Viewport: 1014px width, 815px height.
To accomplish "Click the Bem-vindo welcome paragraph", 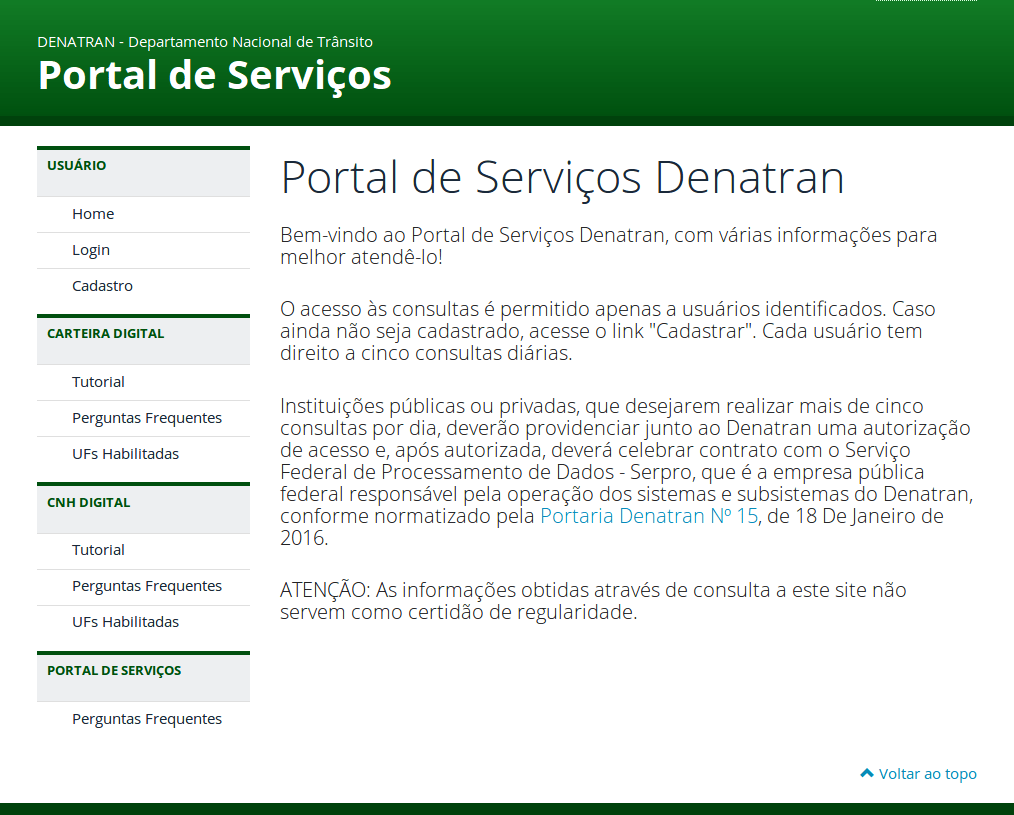I will pyautogui.click(x=609, y=246).
